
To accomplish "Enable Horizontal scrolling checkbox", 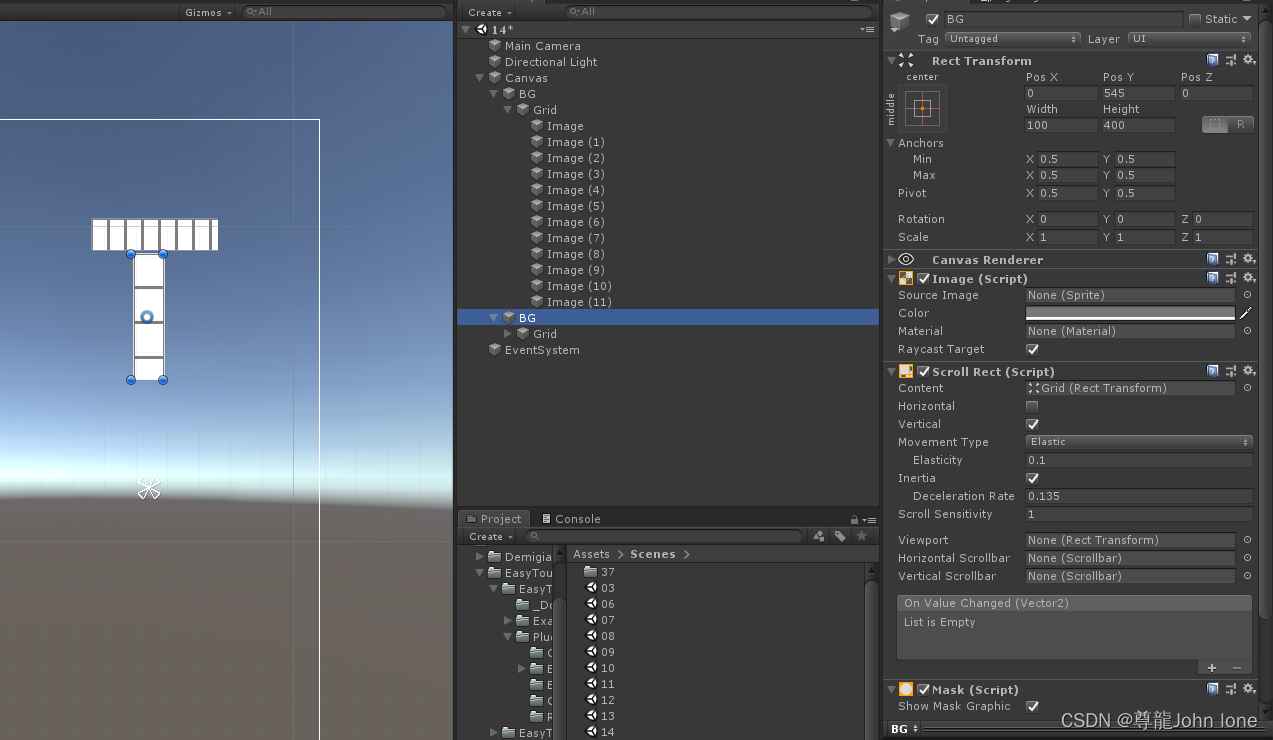I will [1032, 406].
